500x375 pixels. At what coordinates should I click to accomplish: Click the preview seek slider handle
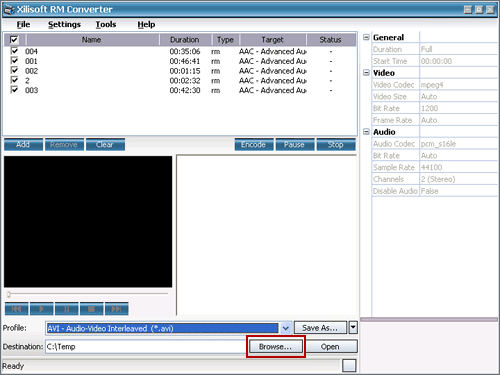coord(9,294)
